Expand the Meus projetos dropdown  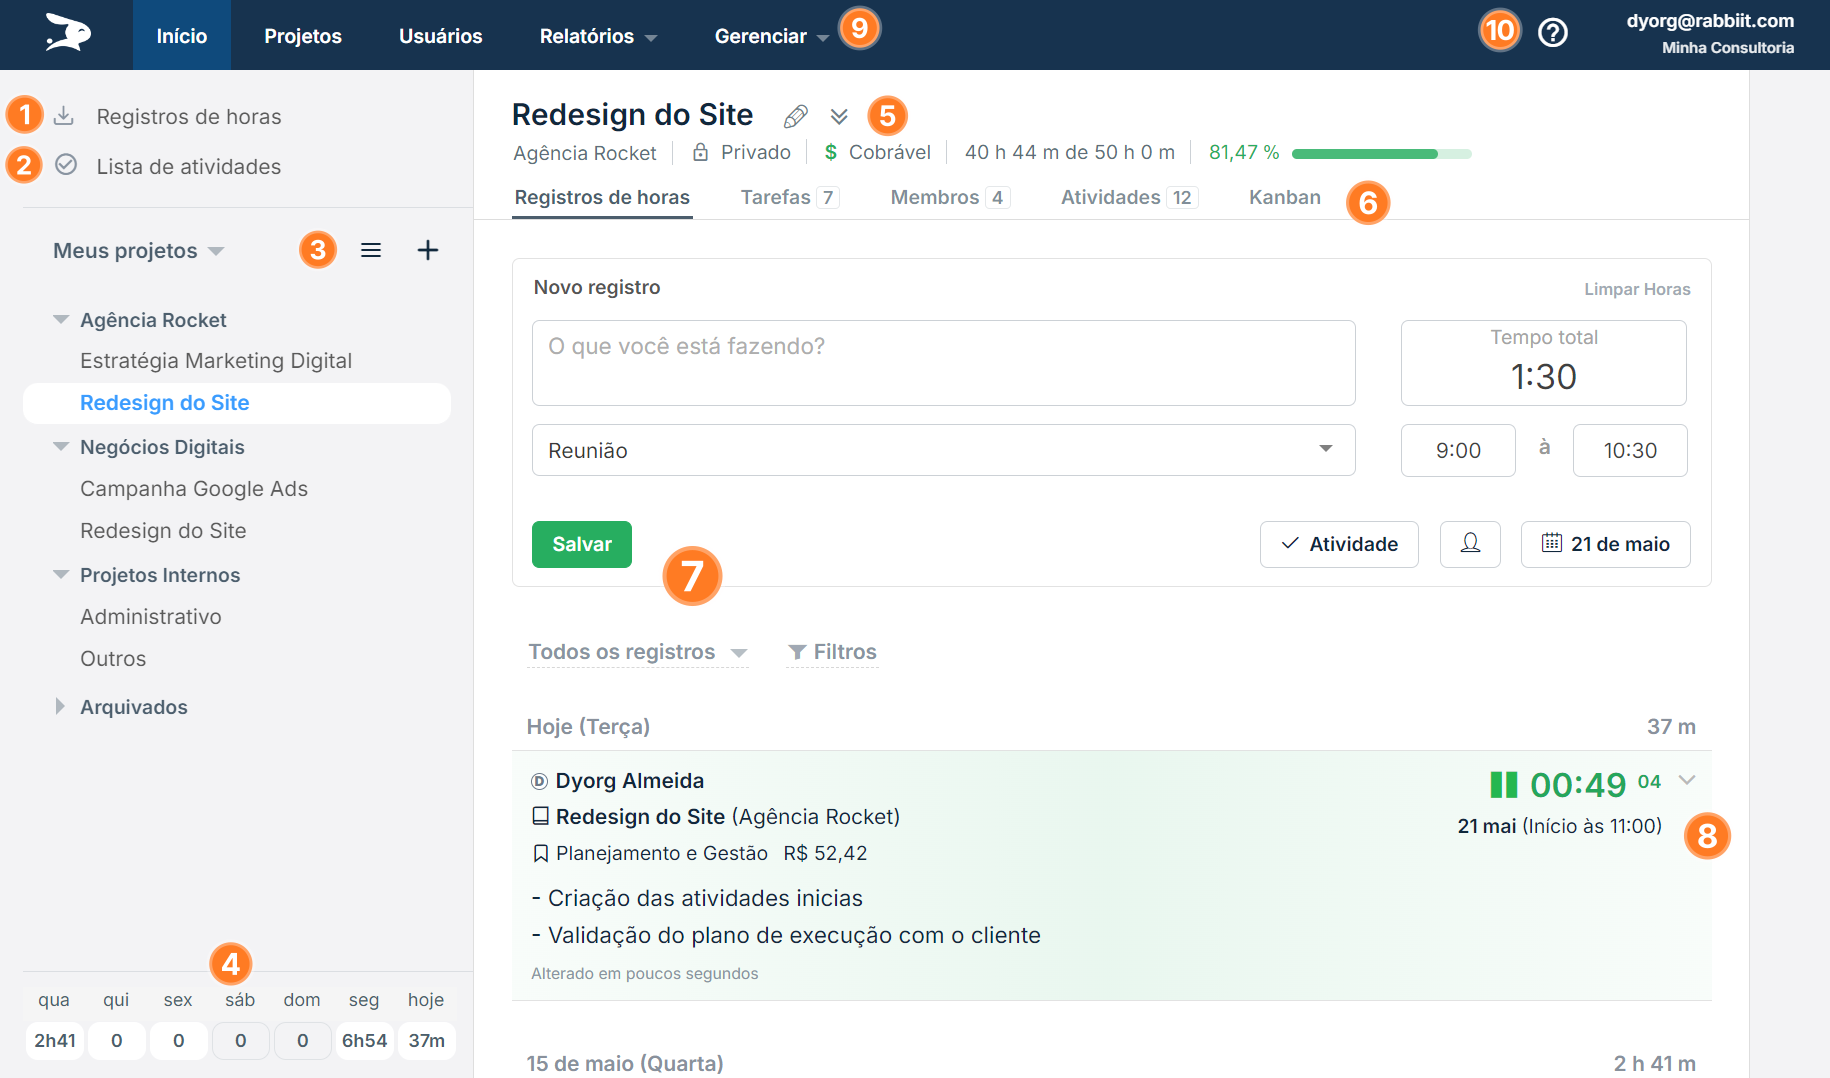click(138, 250)
